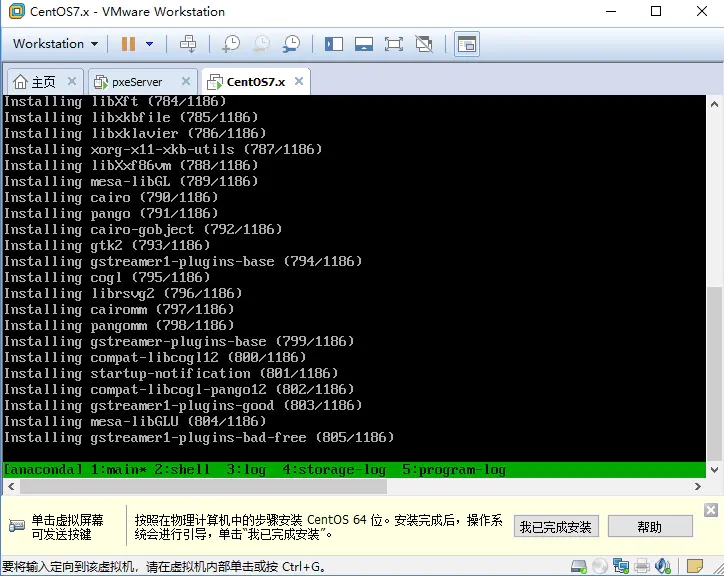This screenshot has height=576, width=724.
Task: Switch to Unity mode
Action: (x=424, y=44)
